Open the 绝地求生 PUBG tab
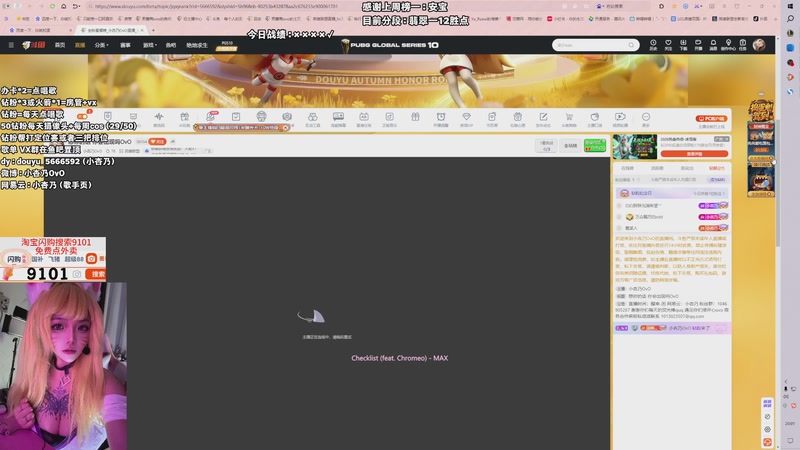Viewport: 800px width, 450px height. (x=197, y=45)
